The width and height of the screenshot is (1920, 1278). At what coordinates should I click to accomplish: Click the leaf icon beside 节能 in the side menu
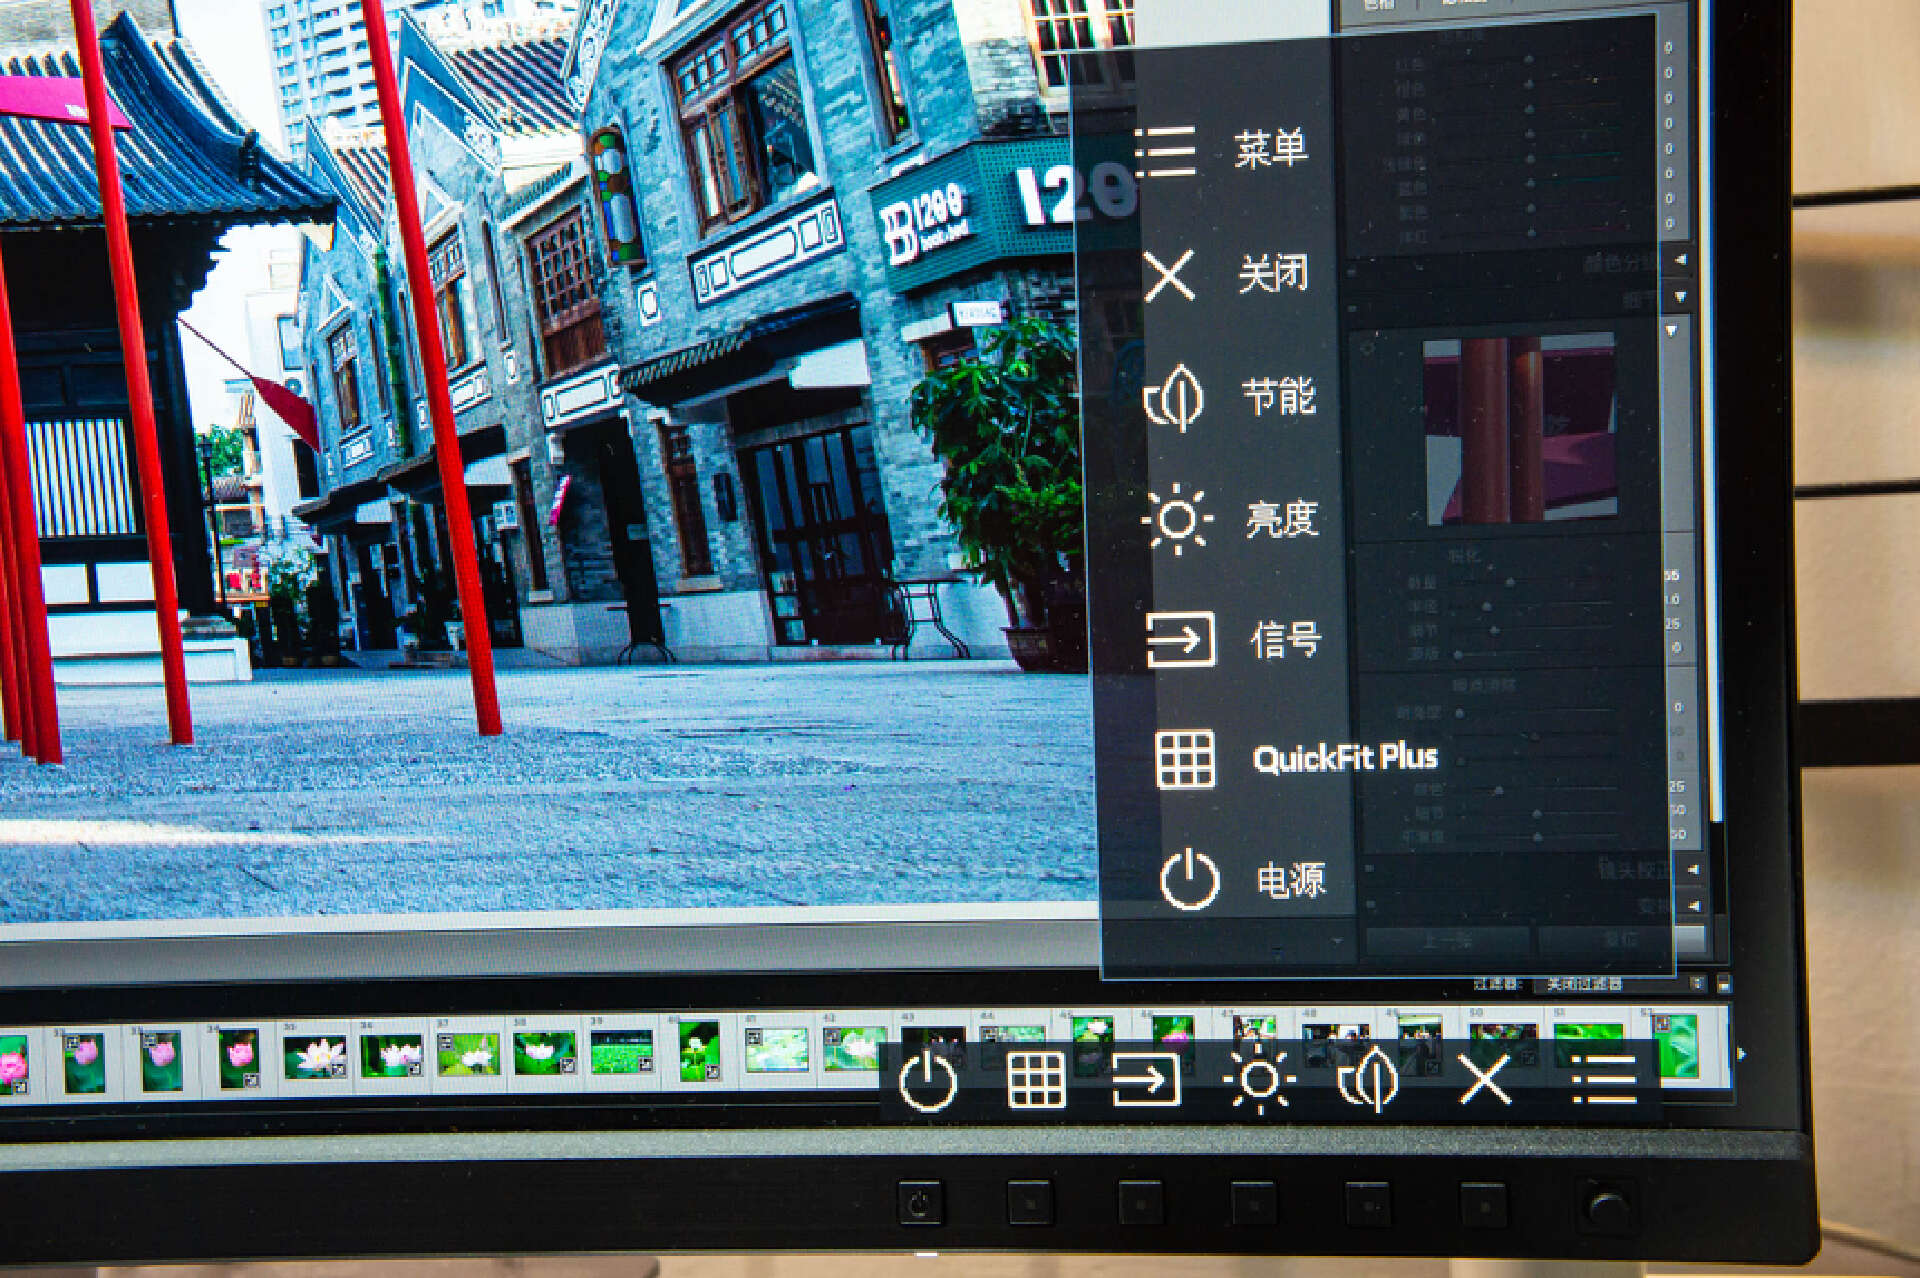point(1174,398)
